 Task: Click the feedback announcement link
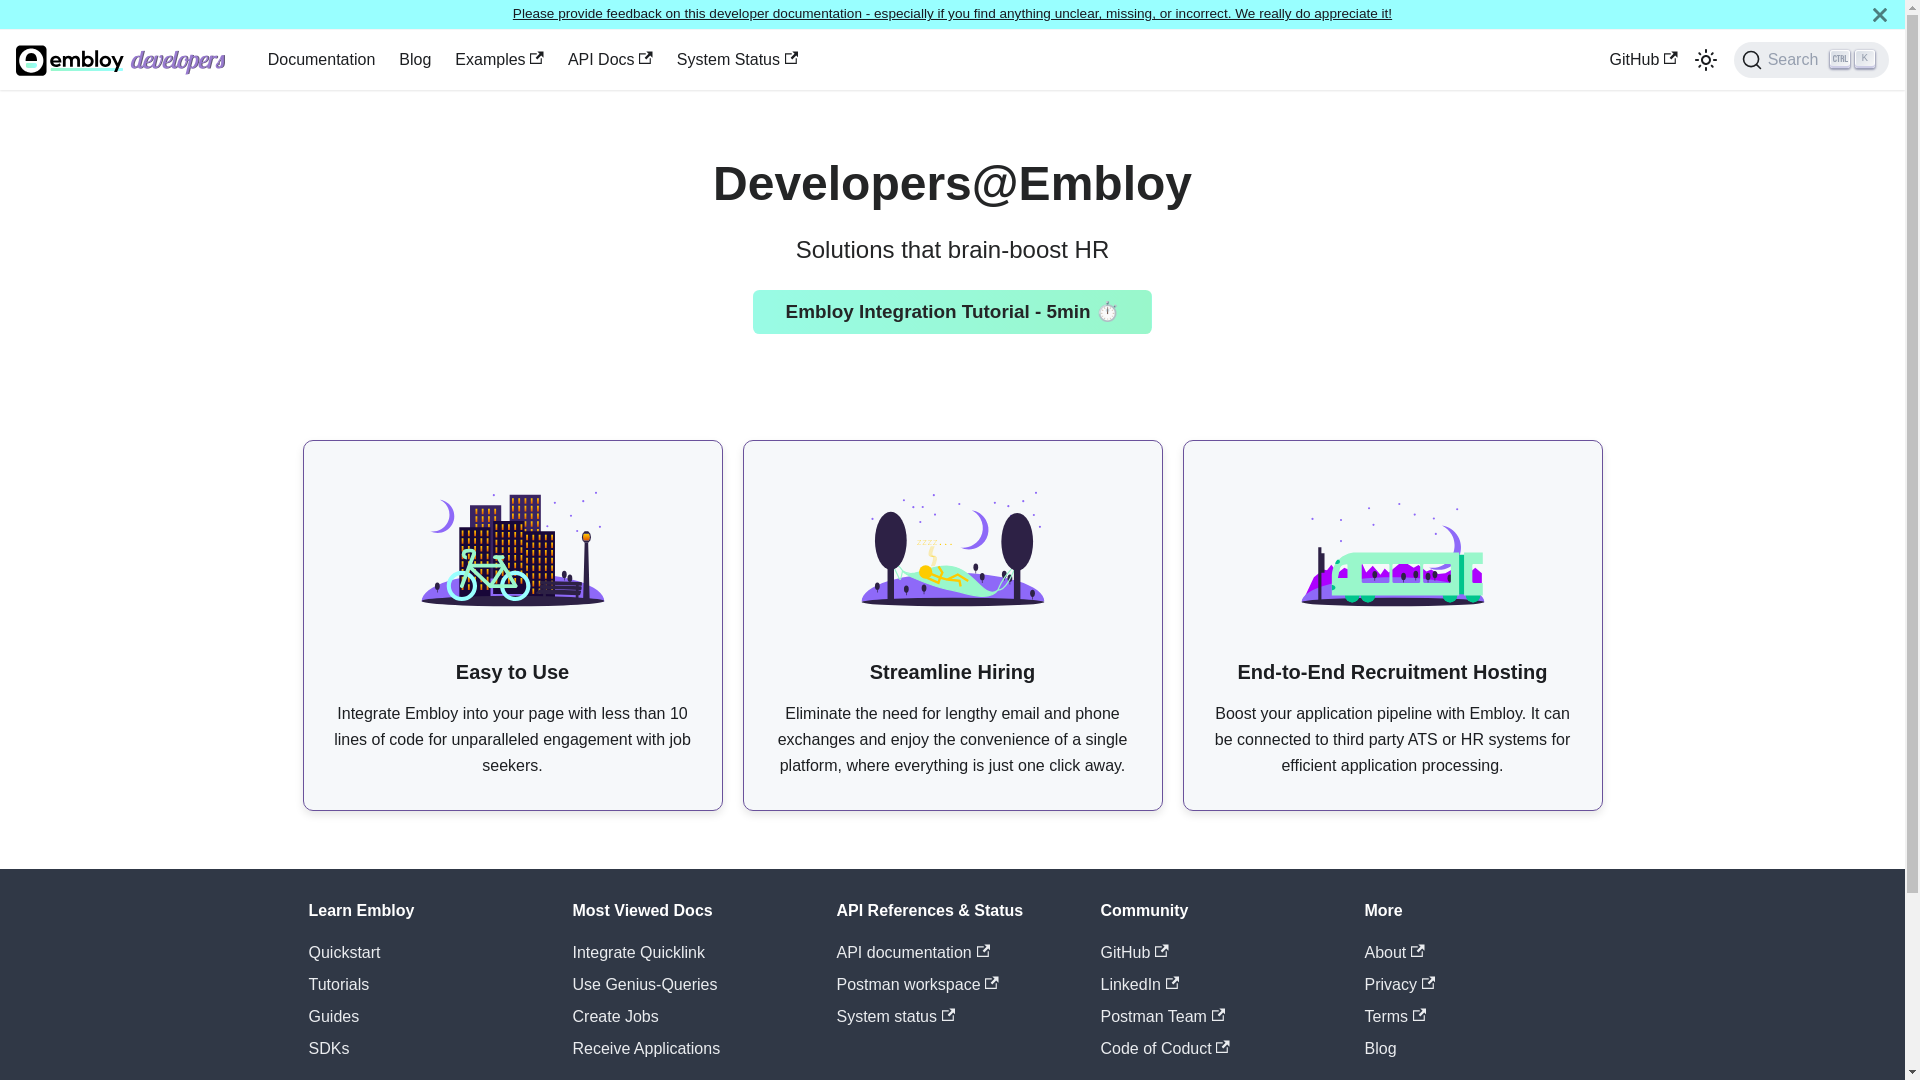tap(952, 14)
